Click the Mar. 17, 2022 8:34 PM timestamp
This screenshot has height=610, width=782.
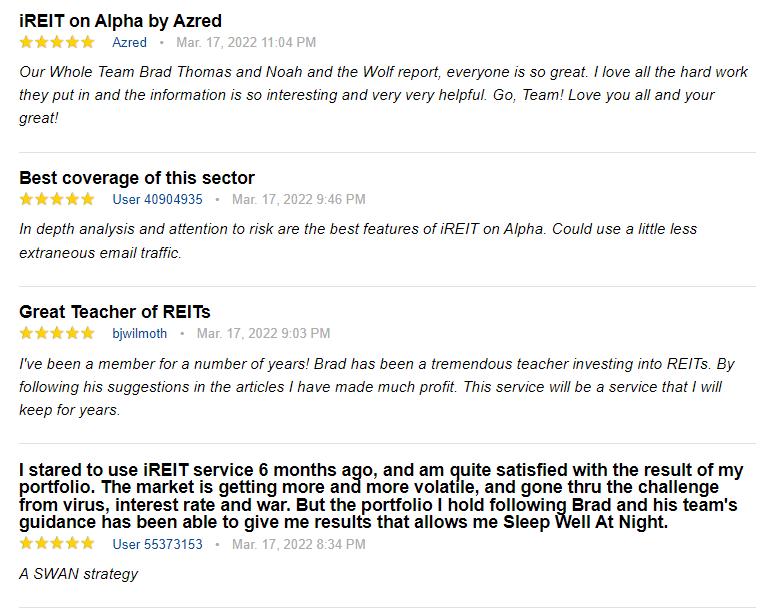(x=298, y=544)
